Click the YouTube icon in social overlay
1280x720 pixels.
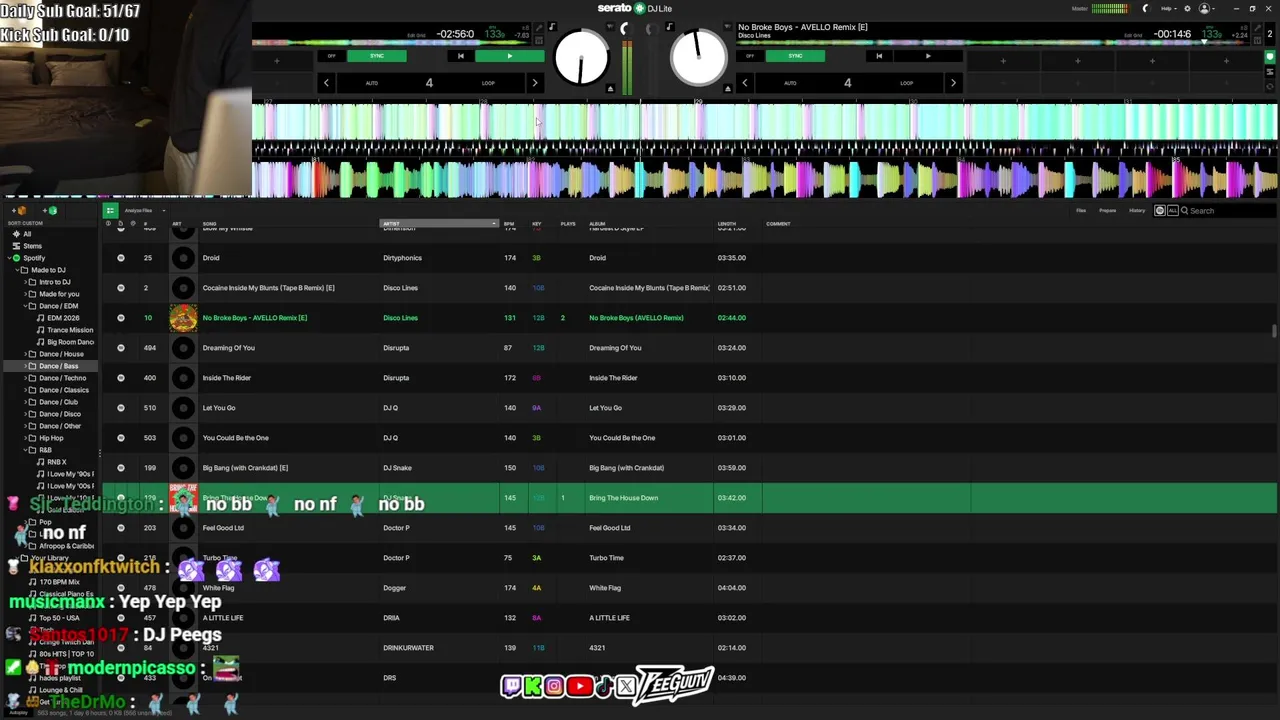coord(579,686)
